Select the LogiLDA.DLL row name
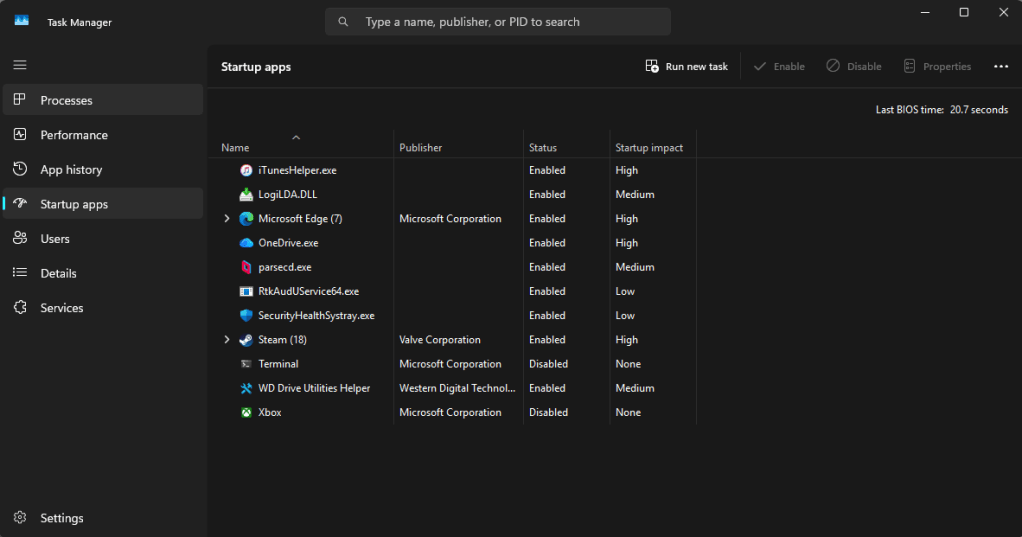 pyautogui.click(x=287, y=194)
